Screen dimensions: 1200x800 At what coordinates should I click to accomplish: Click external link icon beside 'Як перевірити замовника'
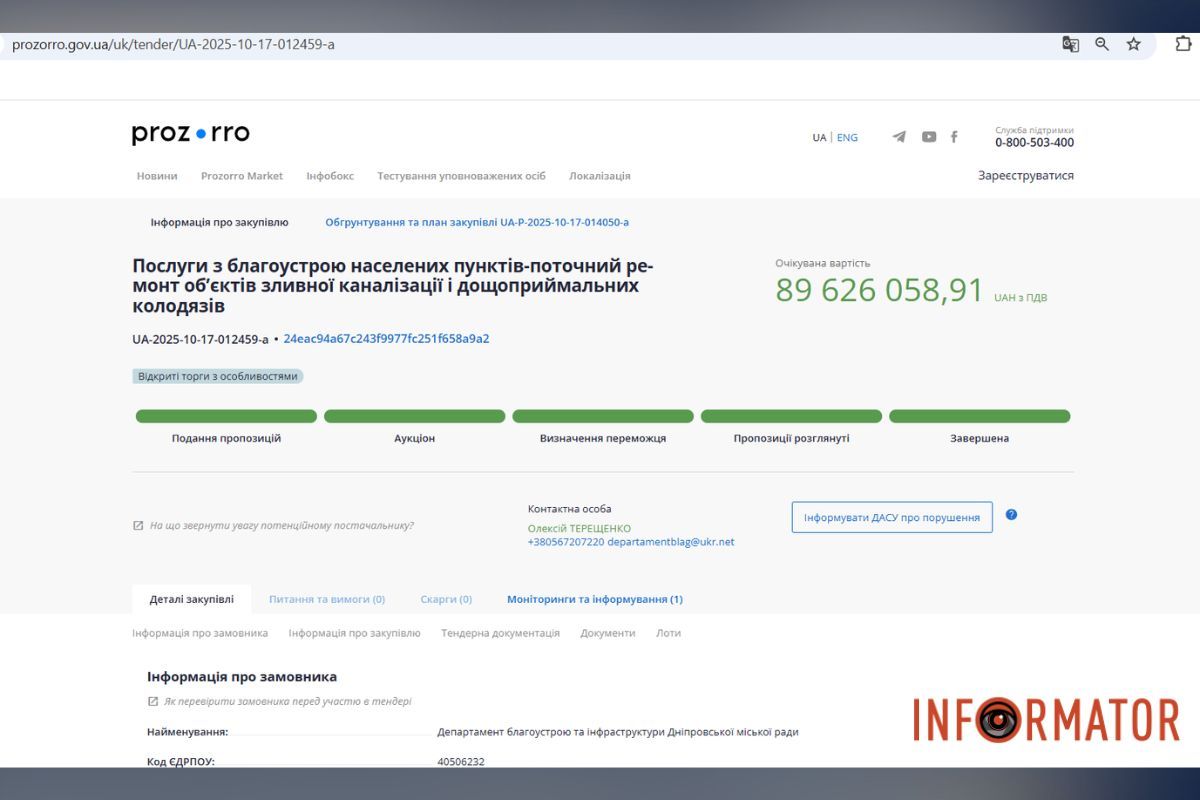point(153,702)
